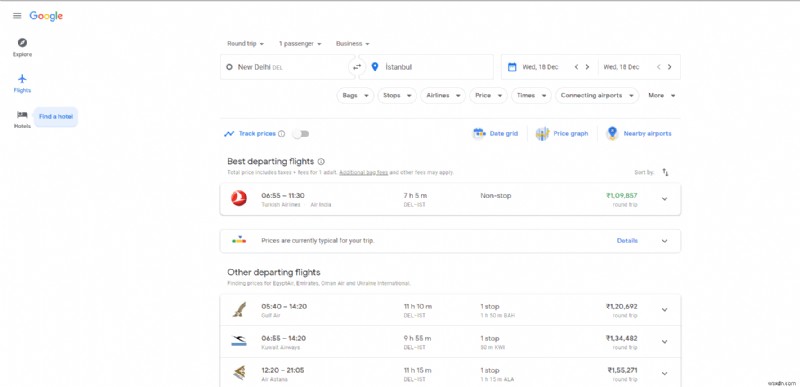Swap origin and destination cities
Screen dimensions: 800x387
(x=357, y=67)
